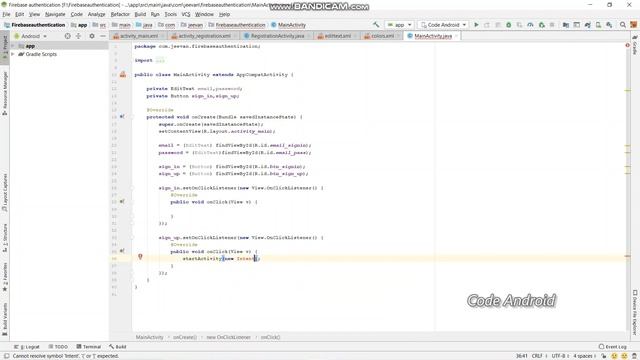Image resolution: width=640 pixels, height=360 pixels.
Task: Toggle tool window bars icon at bottom-left corner
Action: coord(6,356)
